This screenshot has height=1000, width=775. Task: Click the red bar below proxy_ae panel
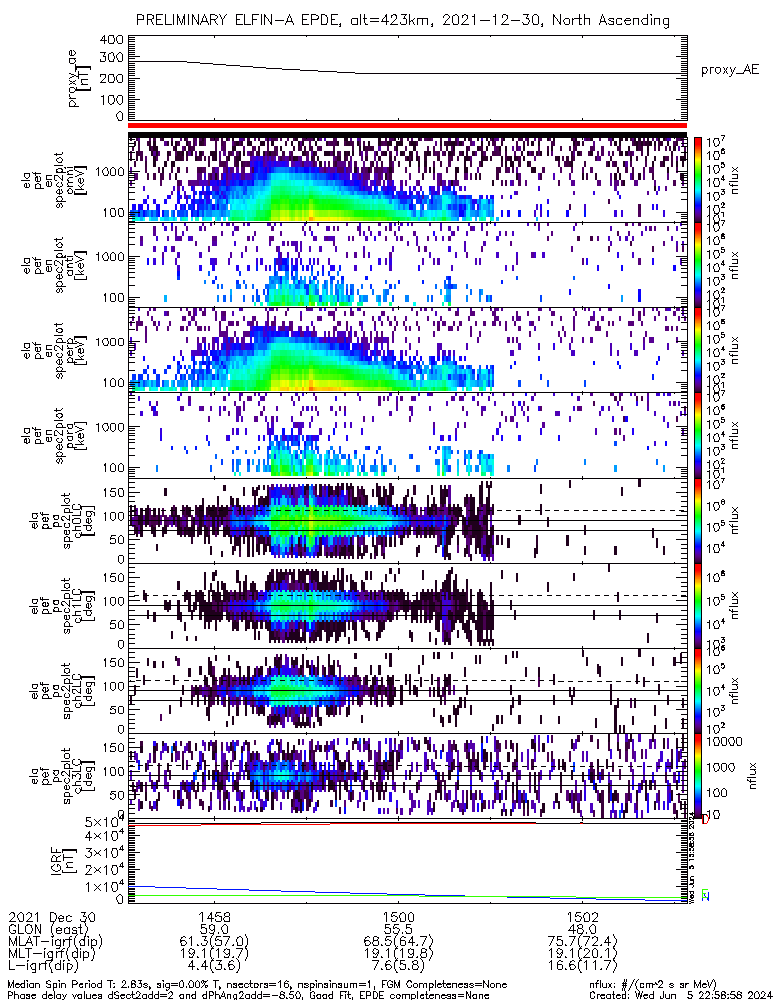[408, 126]
